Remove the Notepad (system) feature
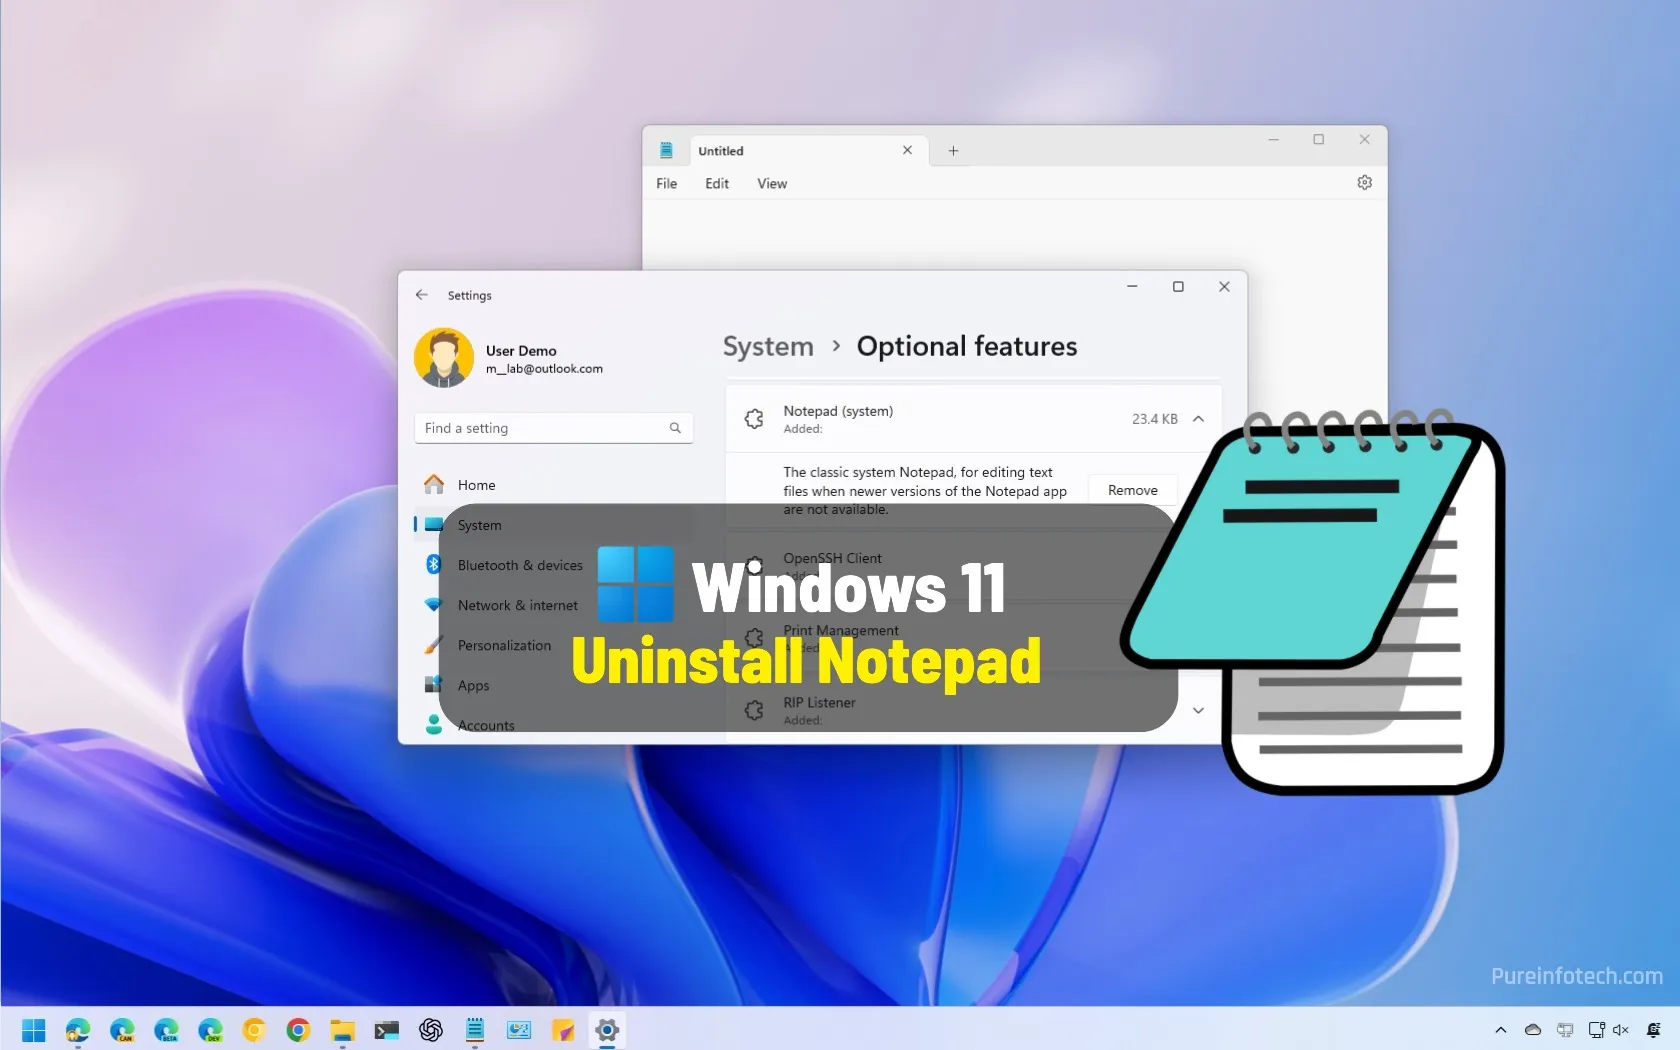Image resolution: width=1680 pixels, height=1050 pixels. [1132, 490]
